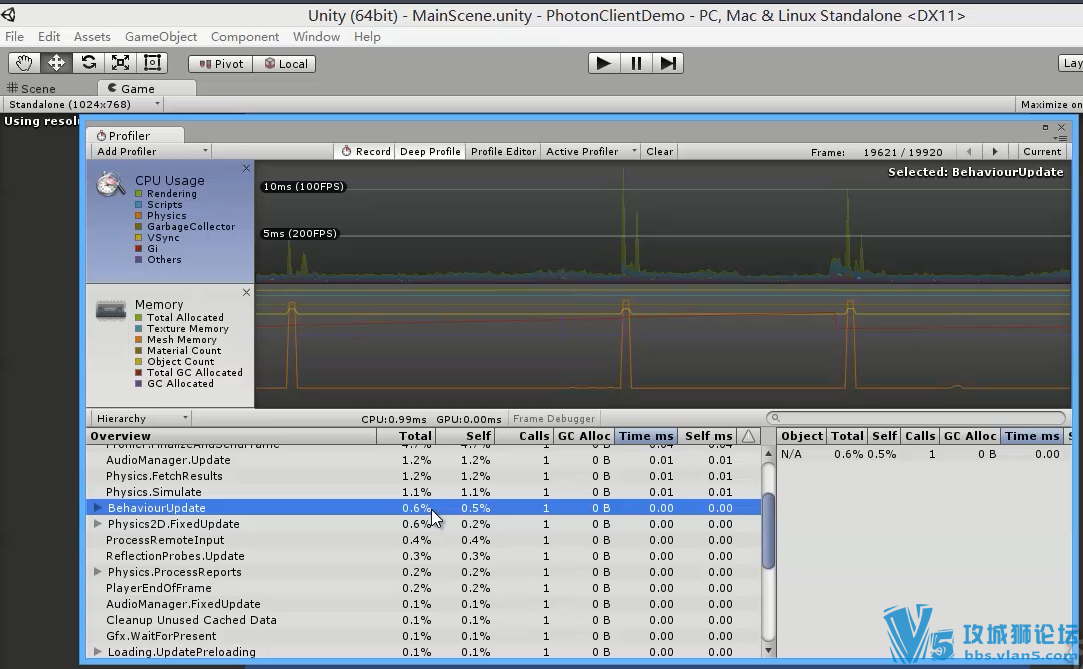Open the Edit menu
1083x669 pixels.
pos(49,37)
